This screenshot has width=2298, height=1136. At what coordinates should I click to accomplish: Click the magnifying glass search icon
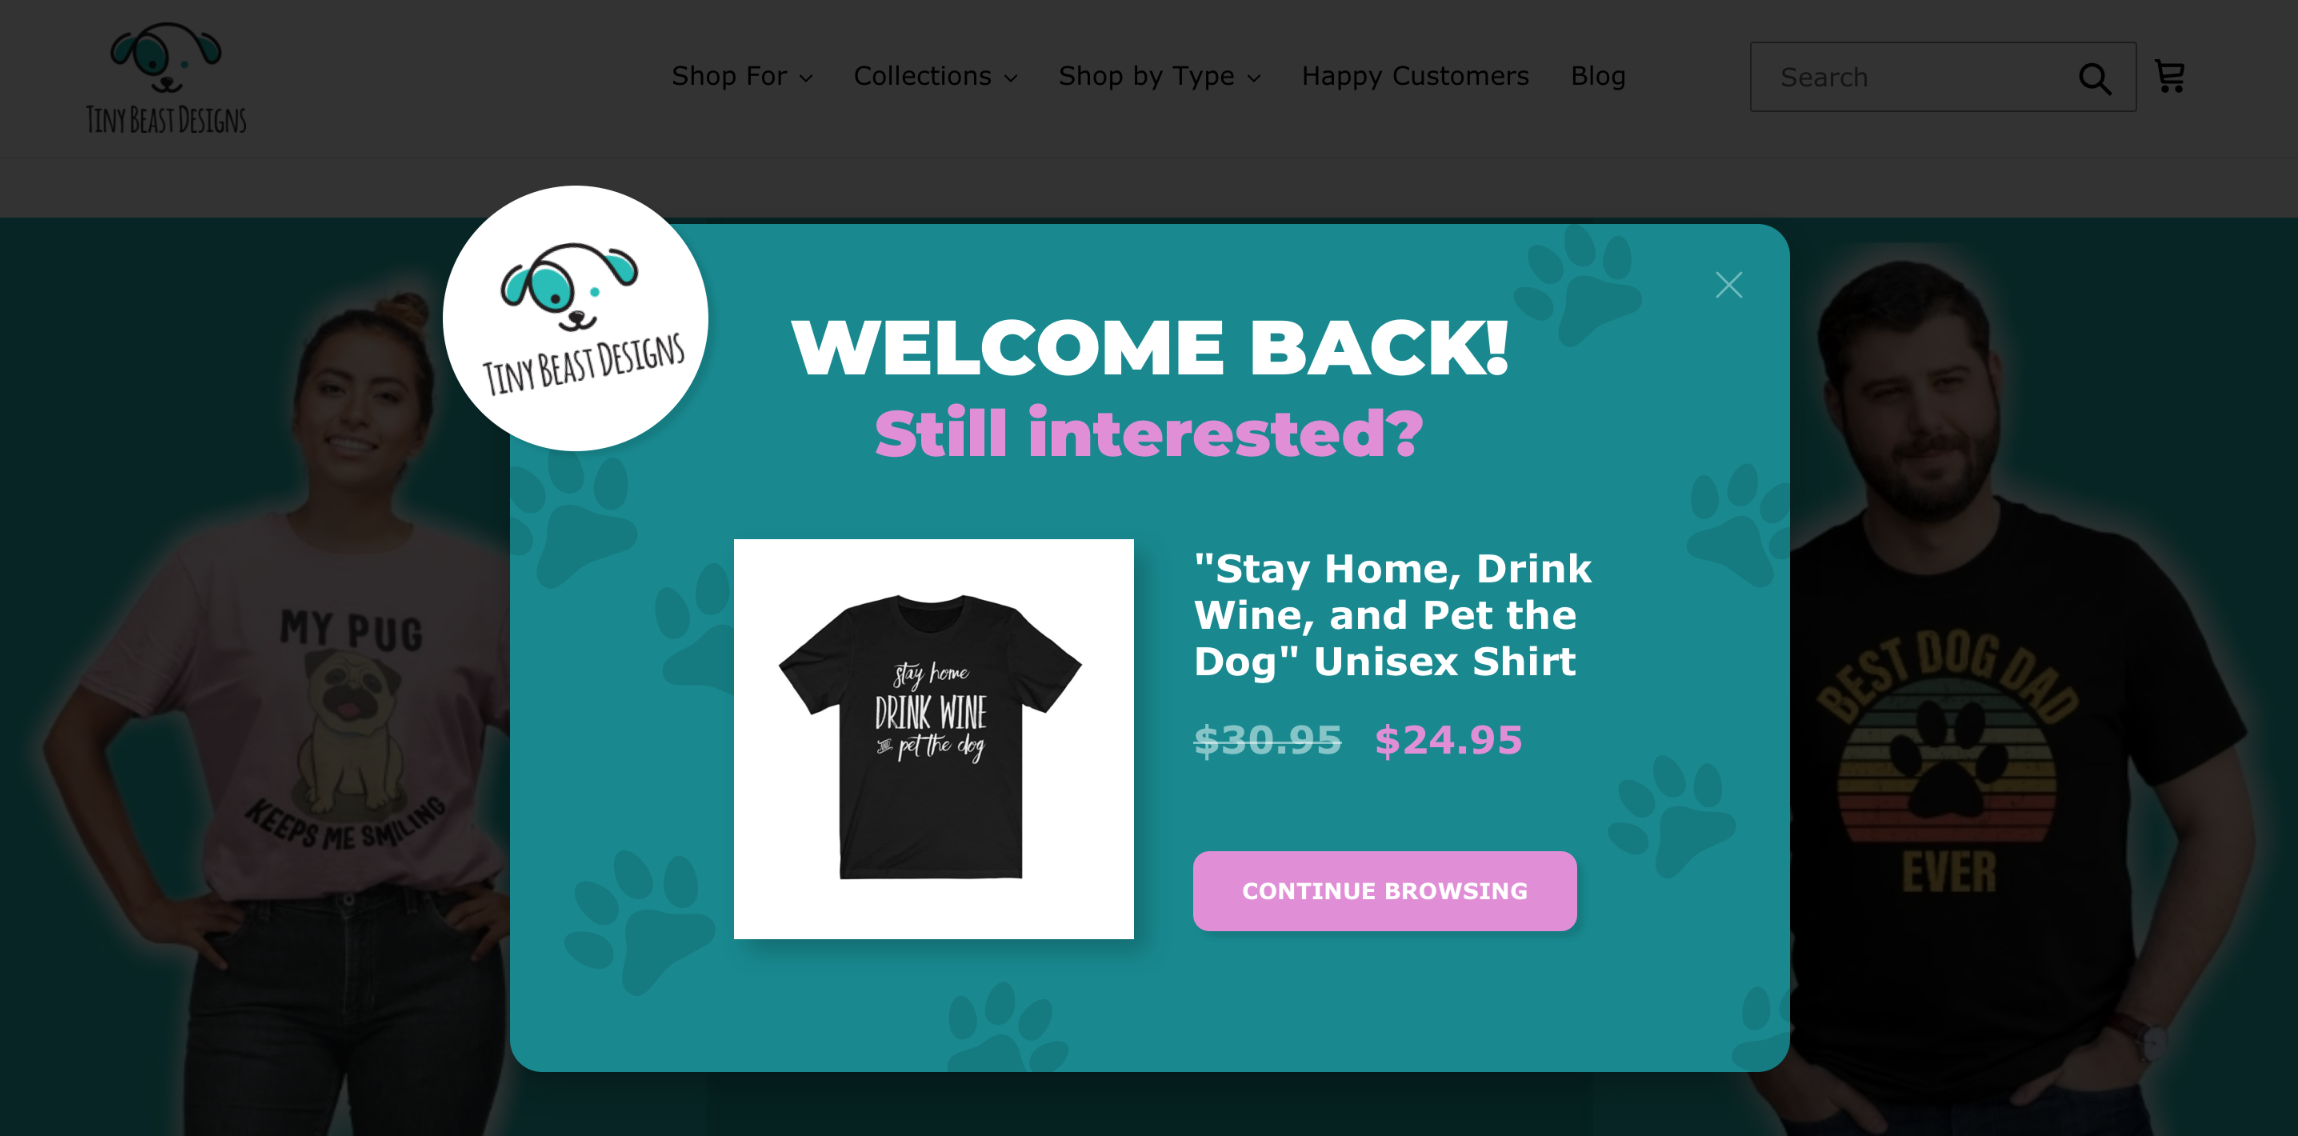(2094, 78)
